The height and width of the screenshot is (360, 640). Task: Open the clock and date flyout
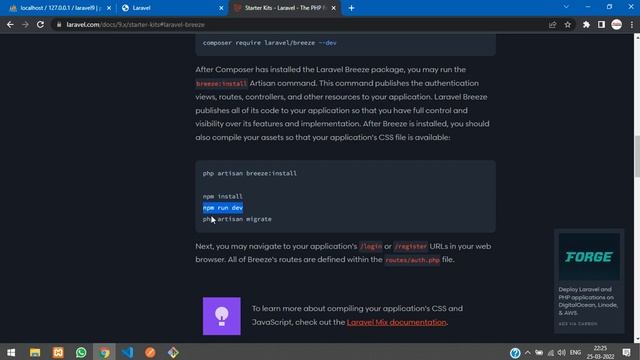click(600, 352)
